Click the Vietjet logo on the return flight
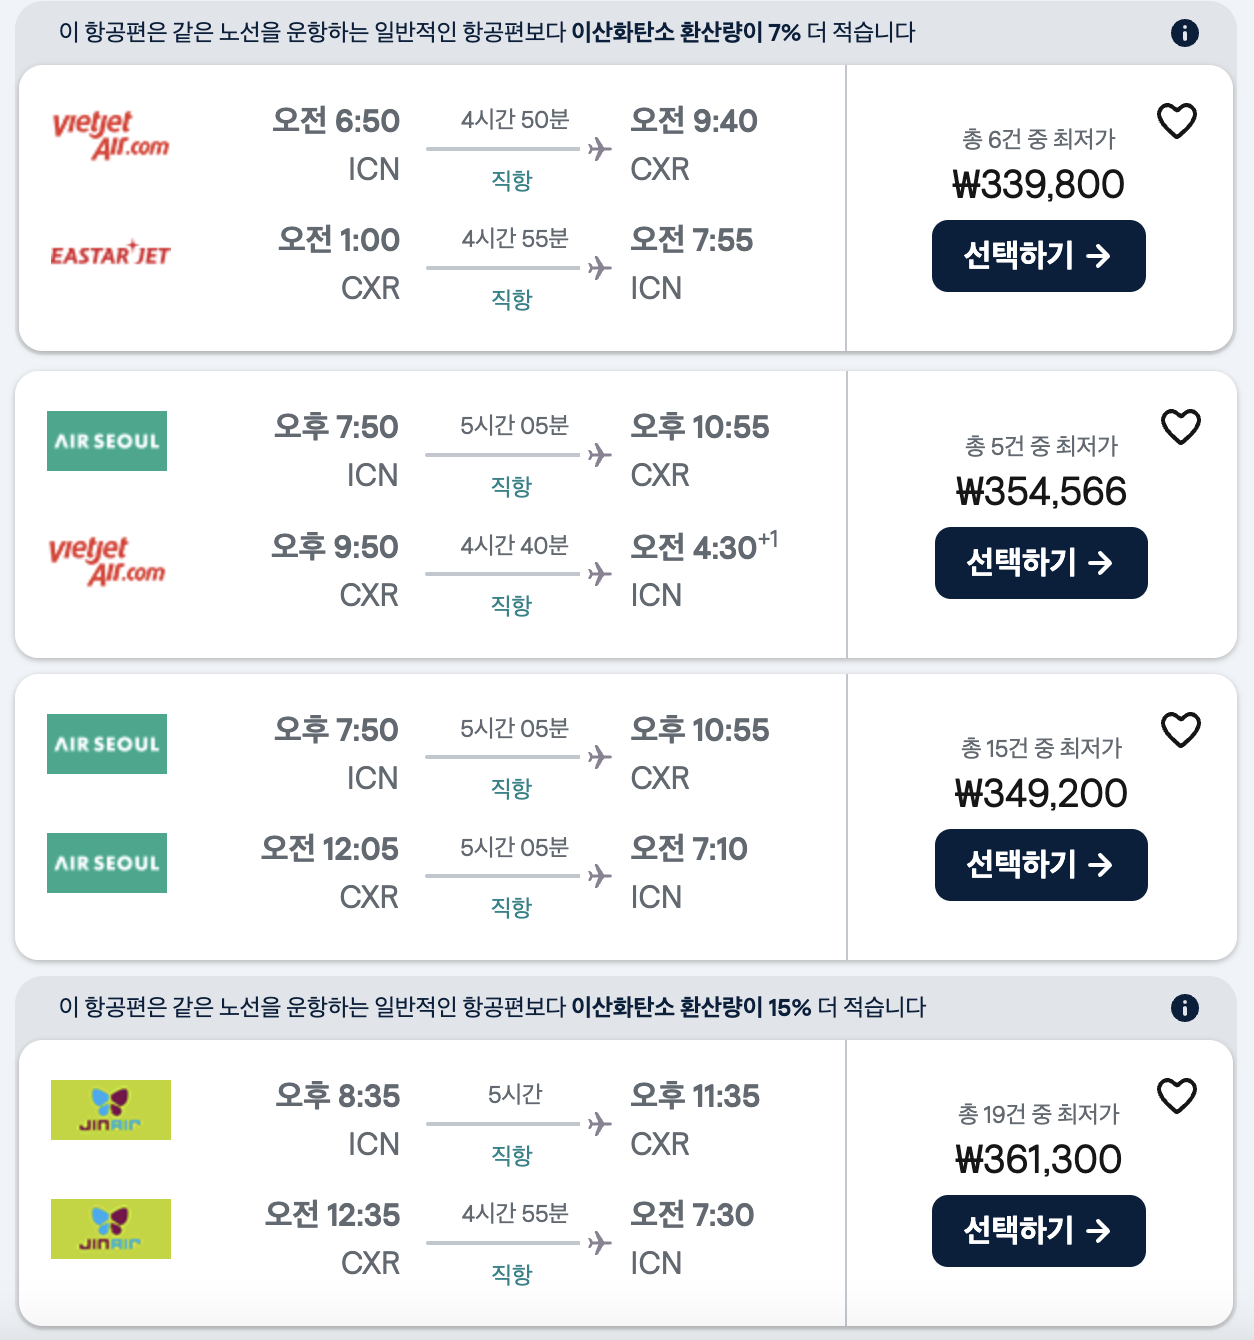Image resolution: width=1254 pixels, height=1340 pixels. (106, 561)
